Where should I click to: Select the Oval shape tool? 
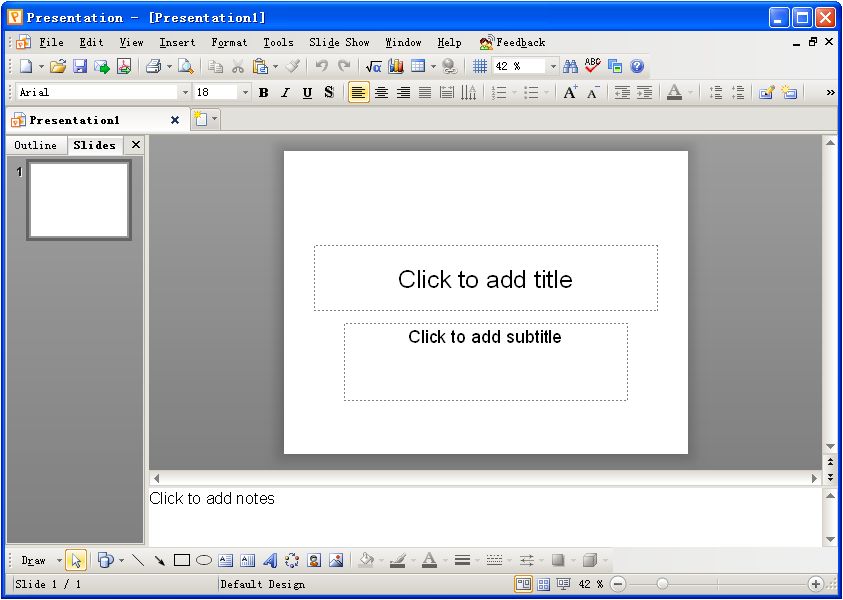[x=204, y=561]
